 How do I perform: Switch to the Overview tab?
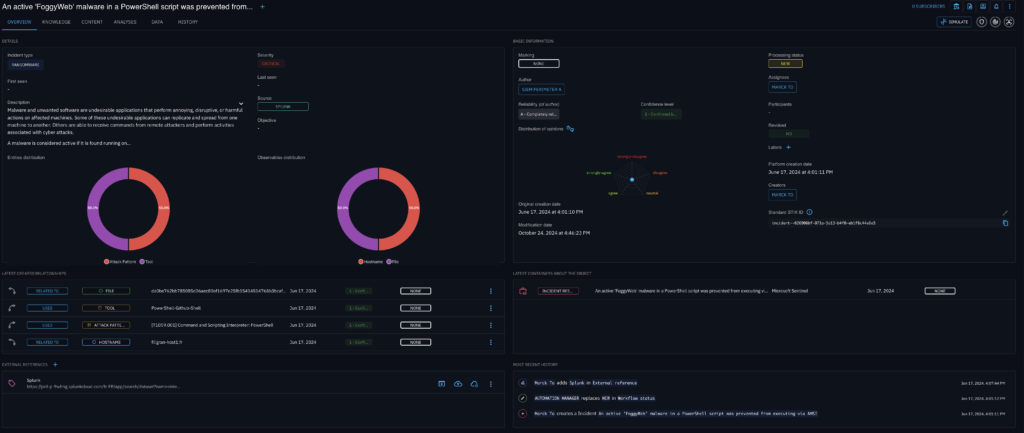pos(18,22)
